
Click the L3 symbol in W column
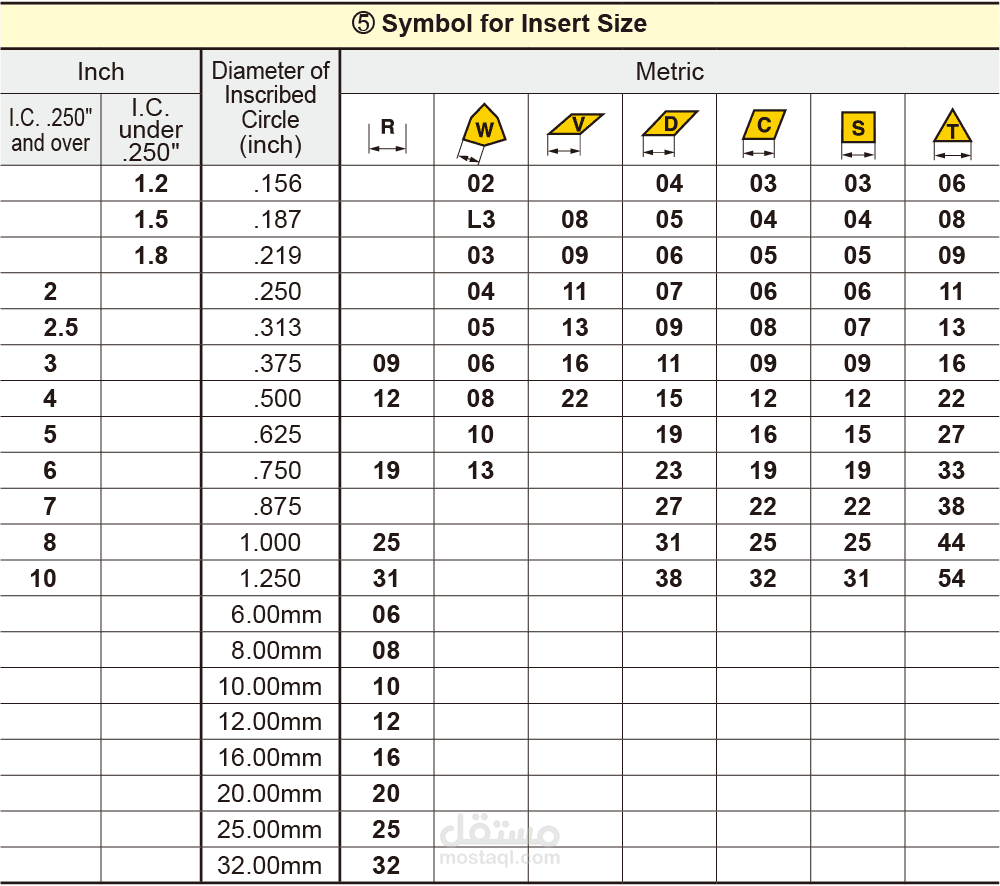481,219
